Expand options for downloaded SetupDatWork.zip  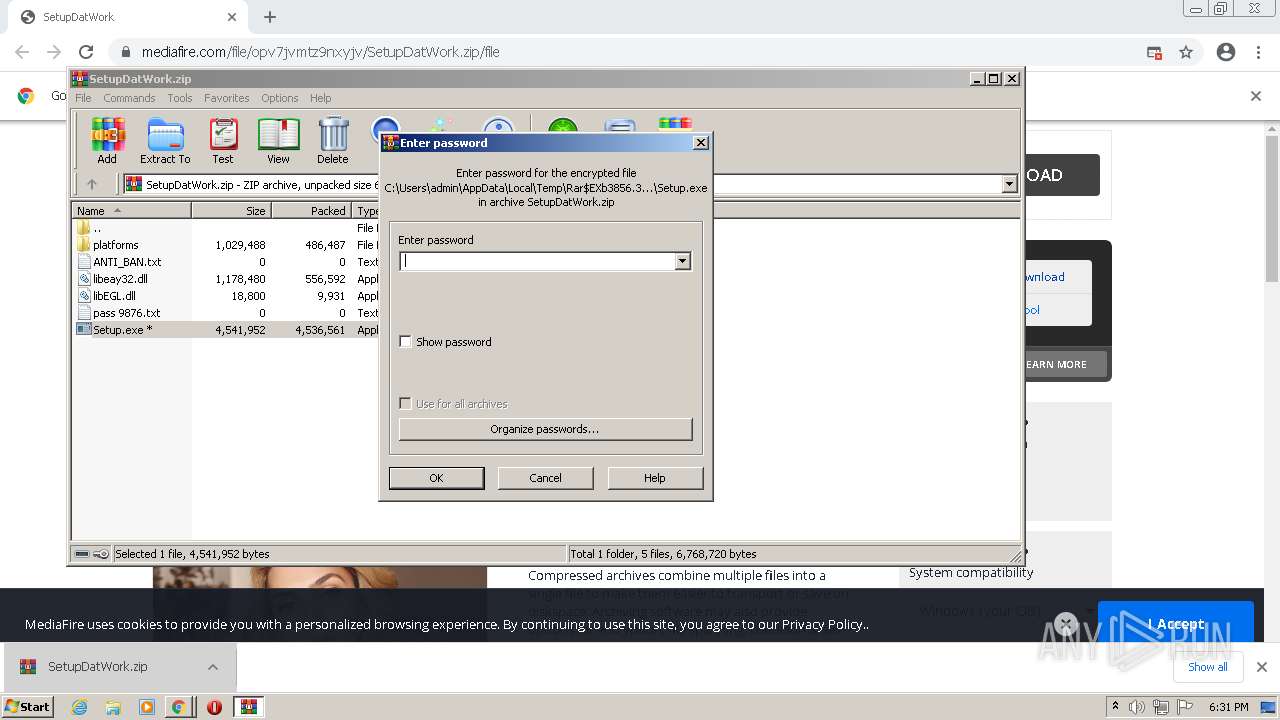(x=213, y=667)
